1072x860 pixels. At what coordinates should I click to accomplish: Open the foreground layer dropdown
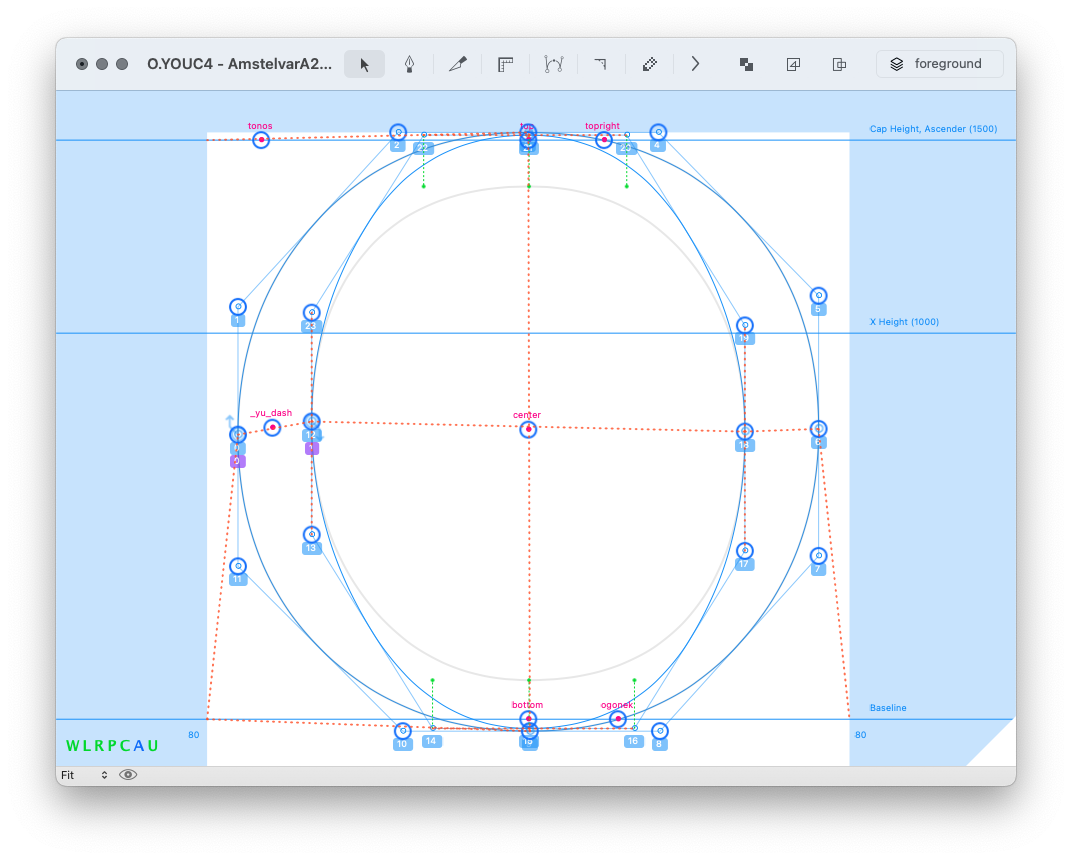point(939,64)
